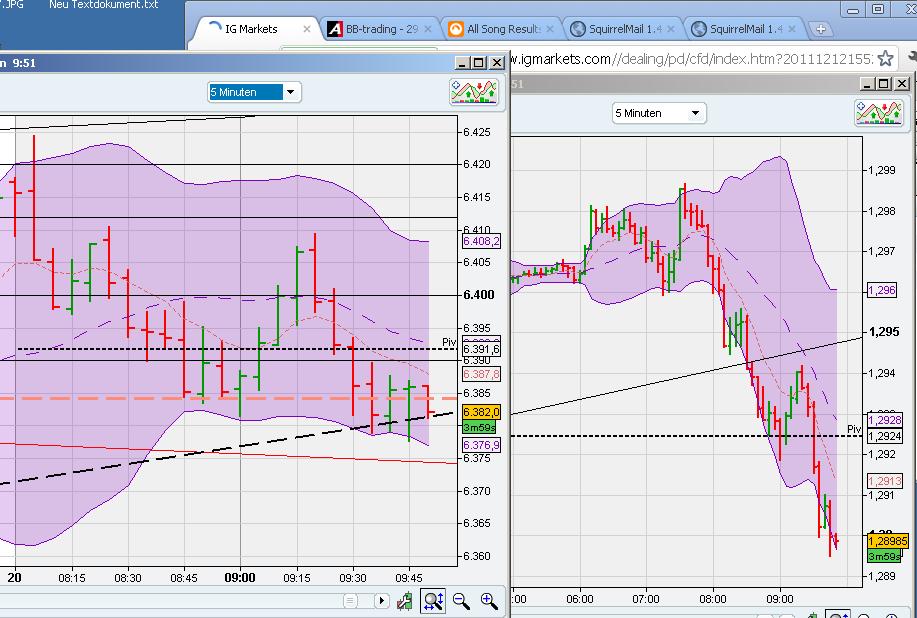Maximize the left chart window
The height and width of the screenshot is (618, 917).
coord(479,63)
